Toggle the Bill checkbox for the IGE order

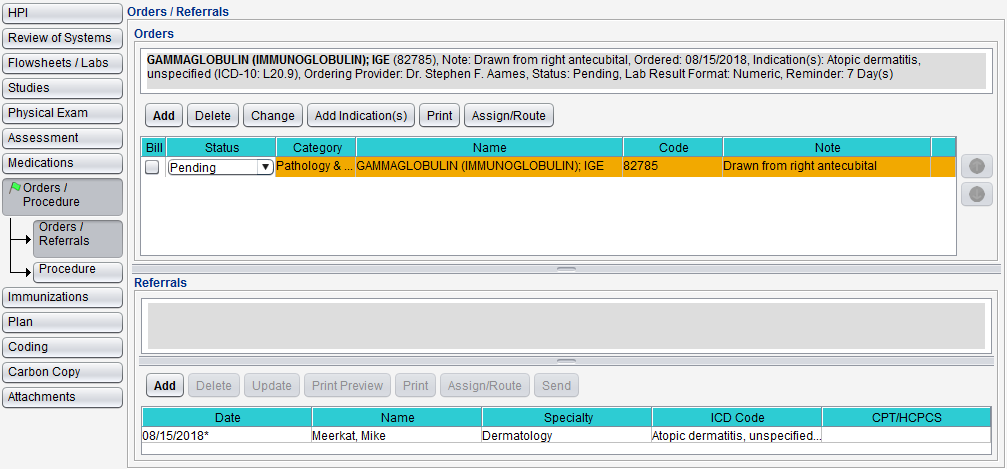point(152,167)
